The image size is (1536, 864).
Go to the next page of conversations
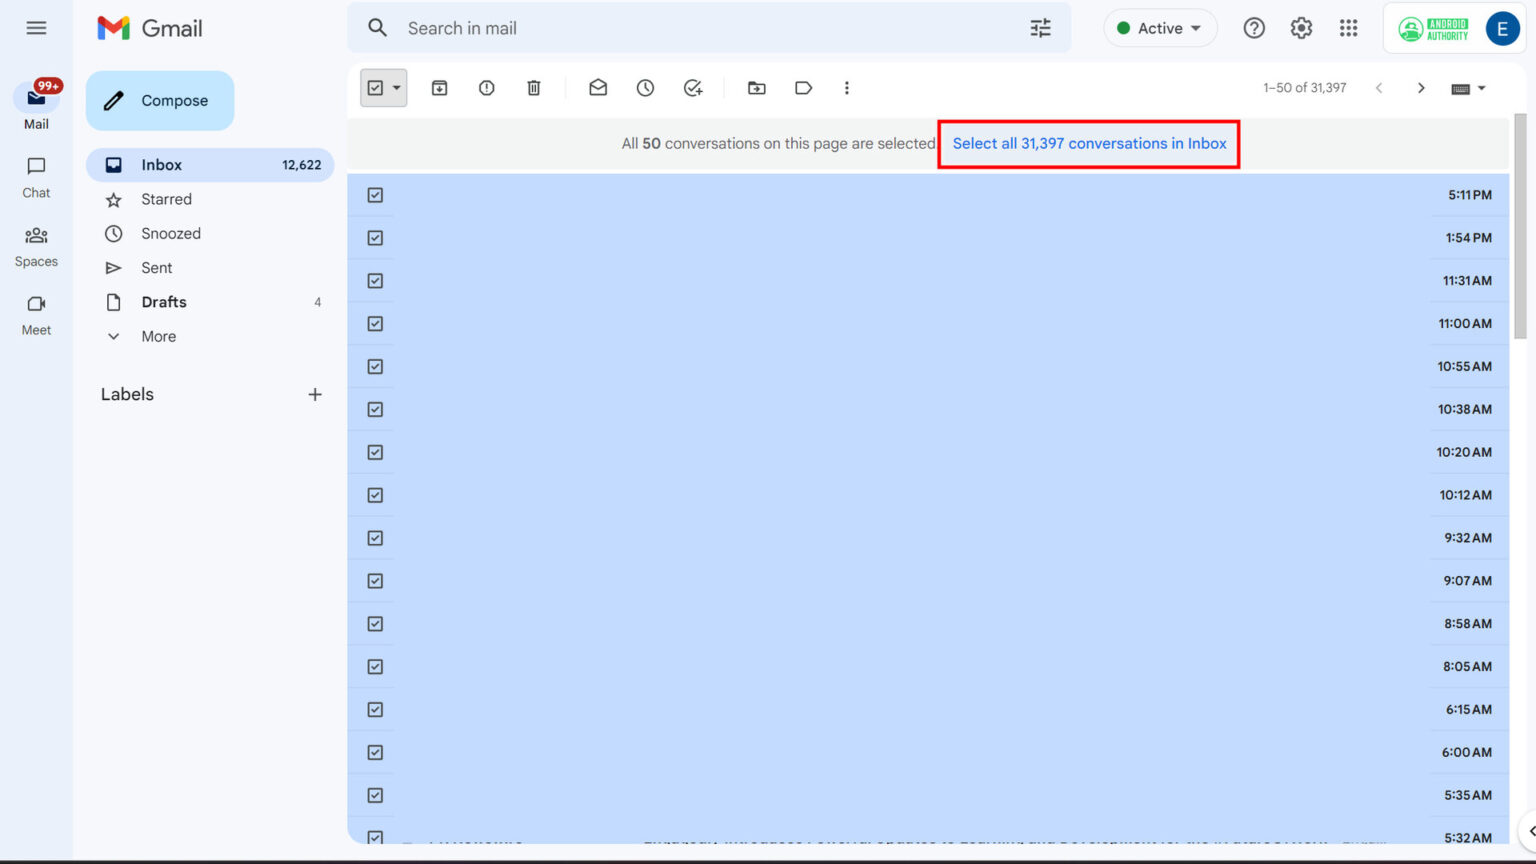tap(1421, 88)
